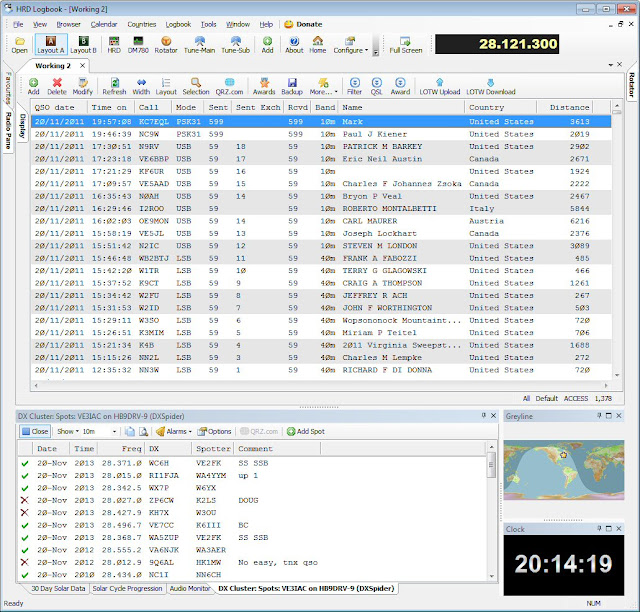Click the DX Cluster vertical scrollbar thumb
Image resolution: width=640 pixels, height=612 pixels.
point(491,465)
